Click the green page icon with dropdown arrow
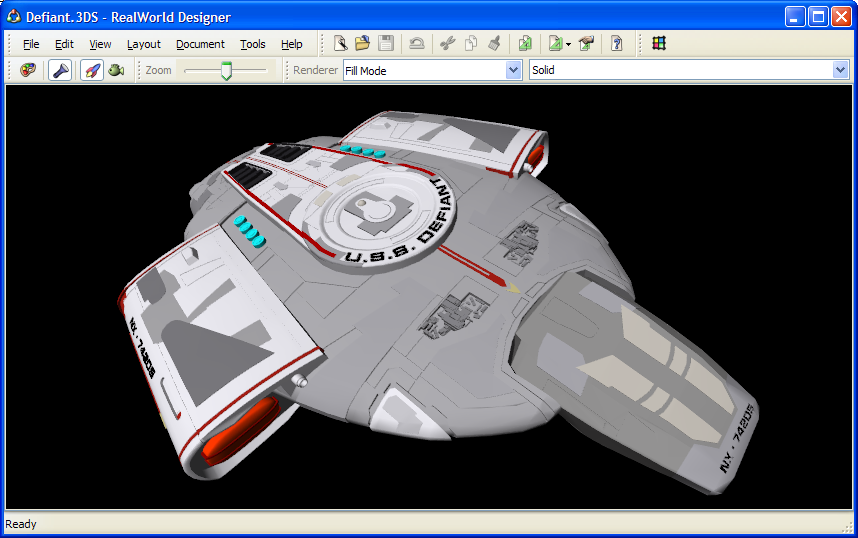The image size is (858, 538). coord(555,43)
